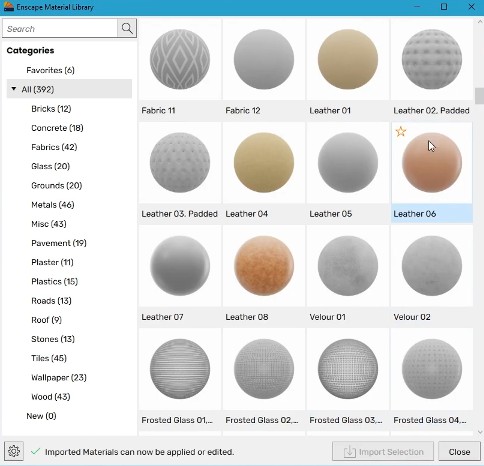
Task: Select the Velour 01 material sphere
Action: click(348, 266)
